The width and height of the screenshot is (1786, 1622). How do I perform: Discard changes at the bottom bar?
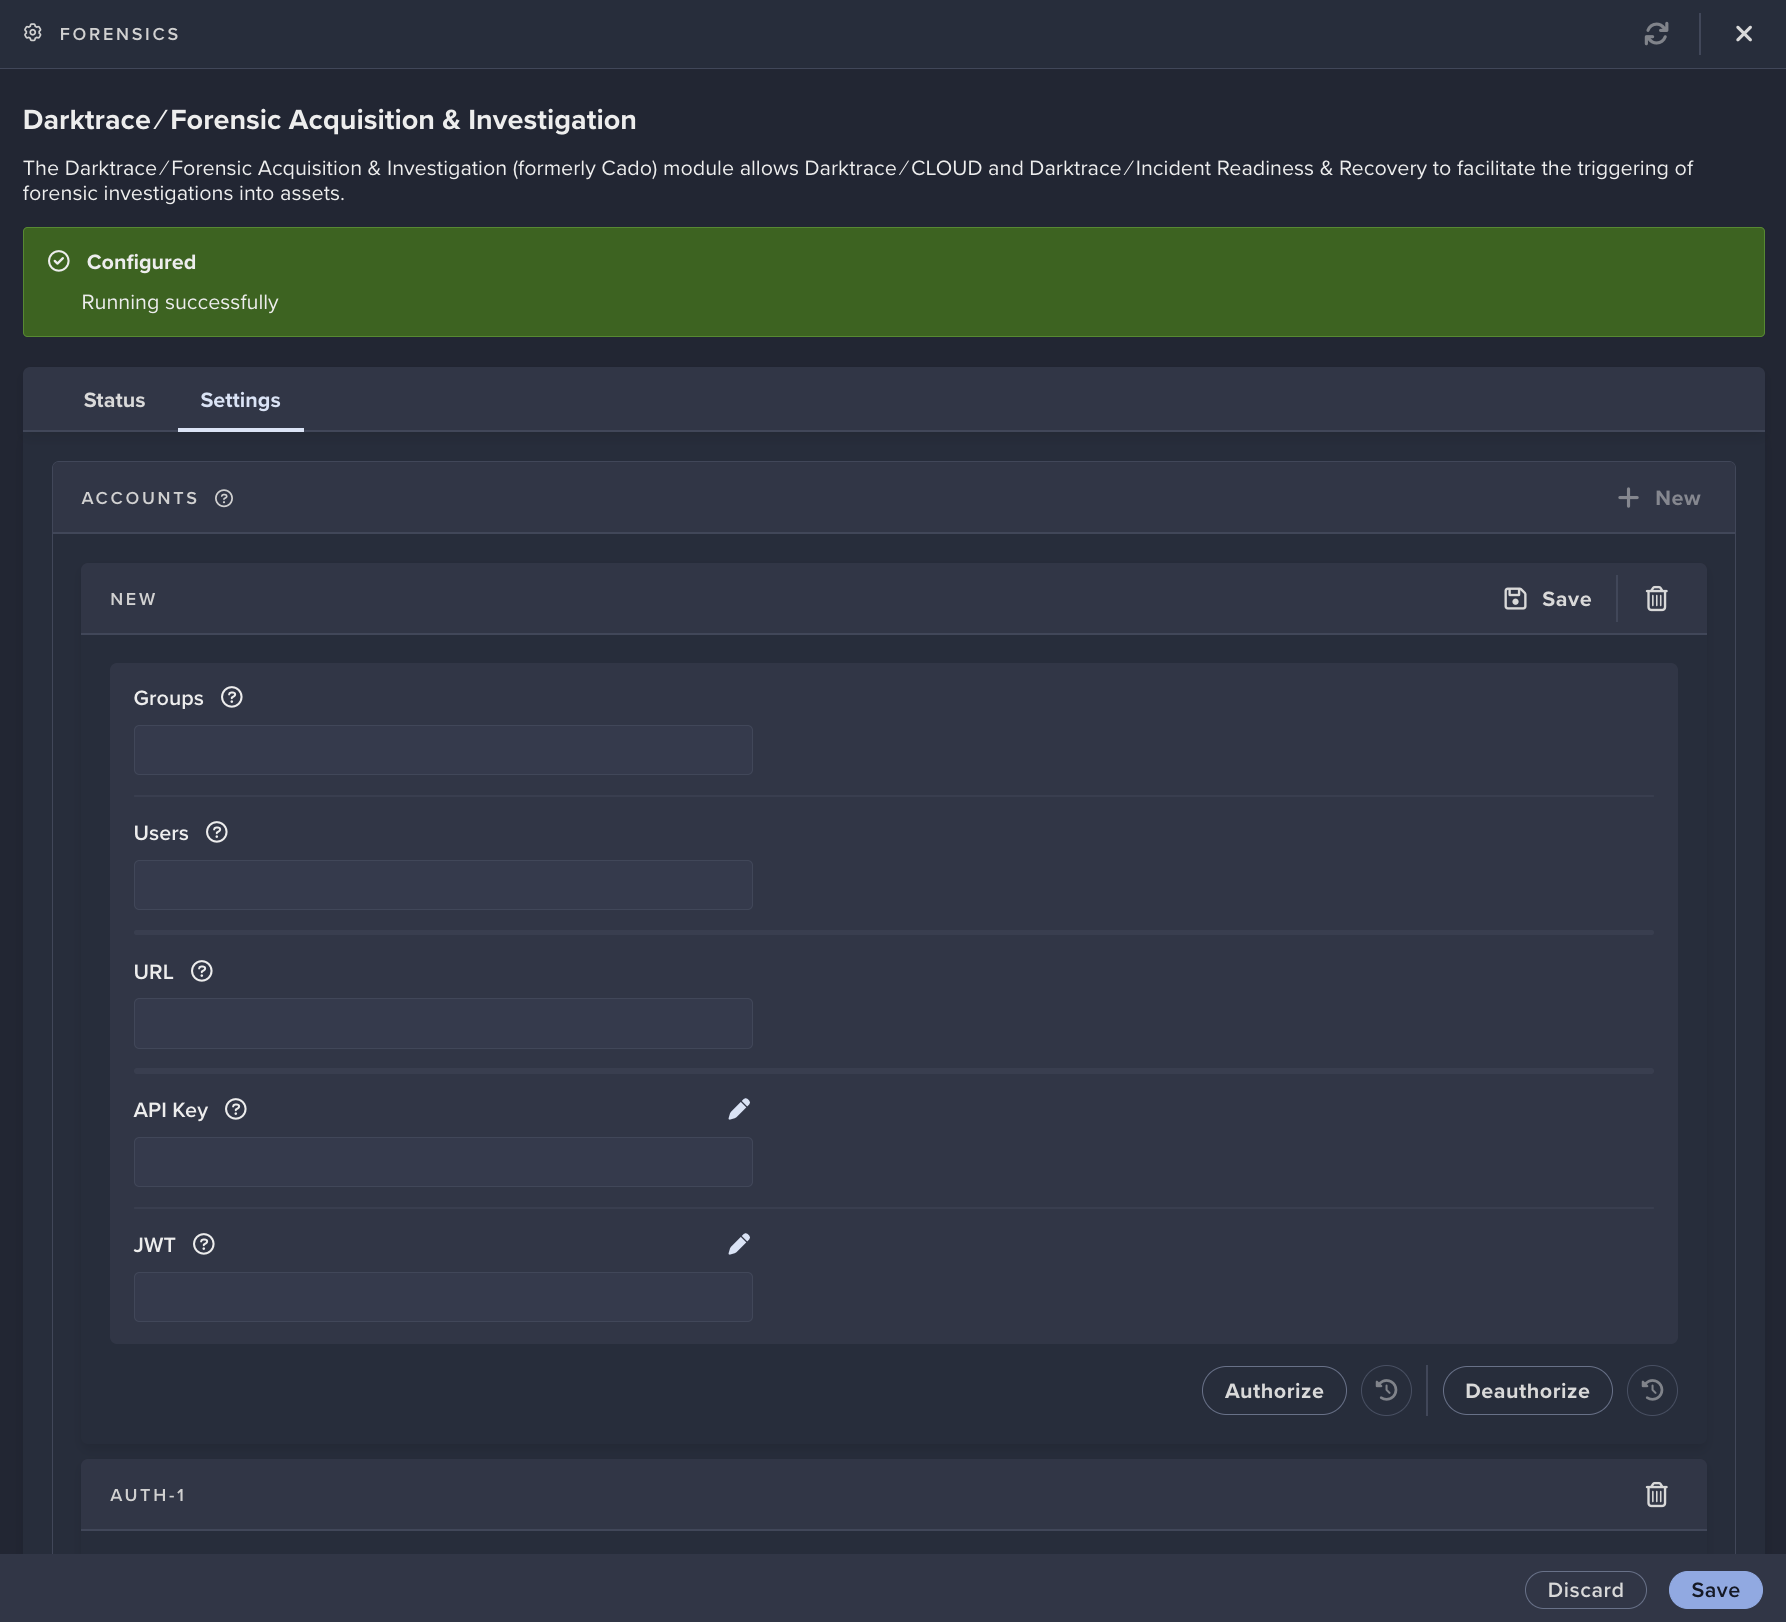pos(1585,1590)
